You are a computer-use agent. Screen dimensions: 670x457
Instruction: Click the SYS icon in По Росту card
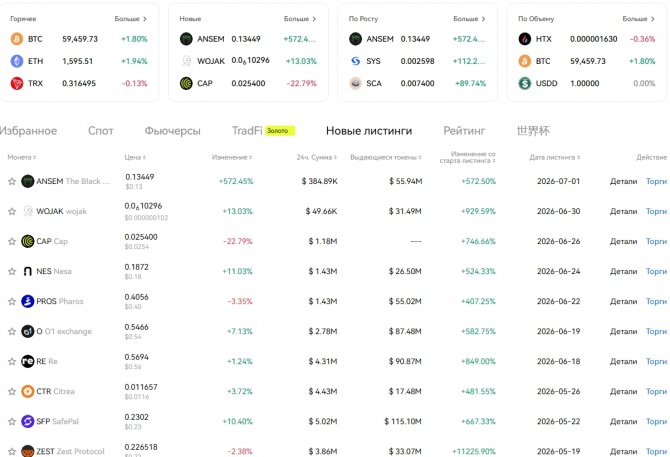(356, 61)
